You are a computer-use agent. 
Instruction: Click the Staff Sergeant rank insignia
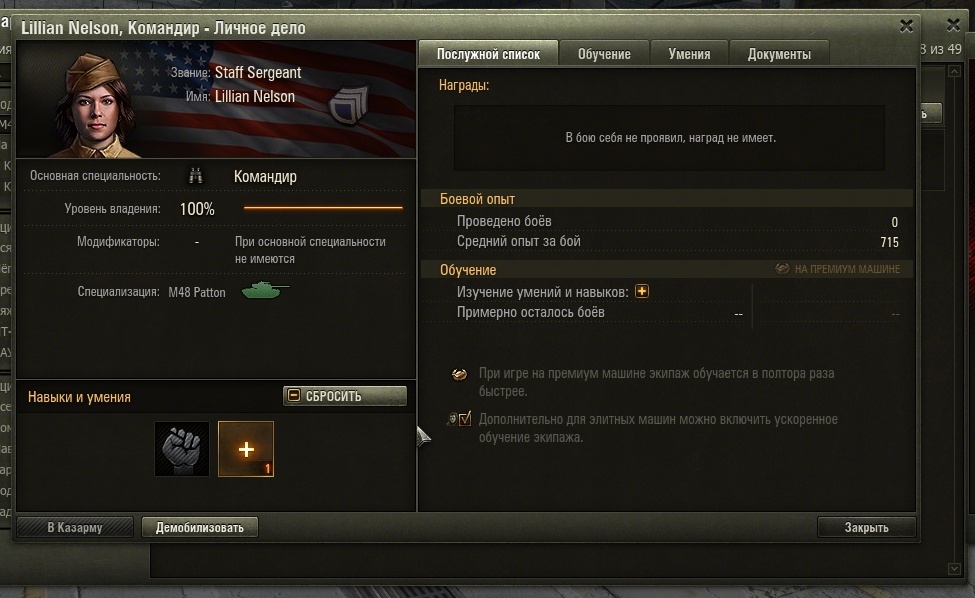(348, 106)
